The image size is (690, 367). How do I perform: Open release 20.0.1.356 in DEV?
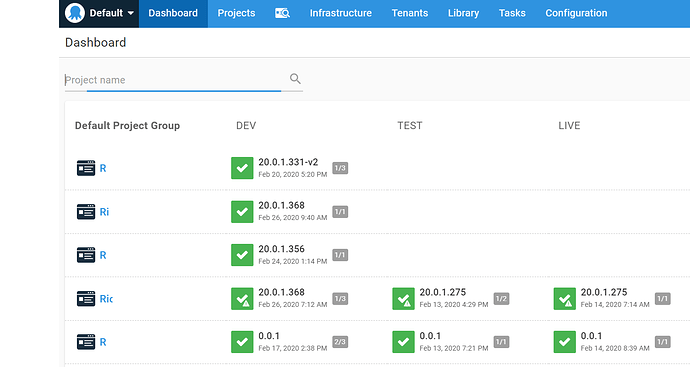(281, 249)
